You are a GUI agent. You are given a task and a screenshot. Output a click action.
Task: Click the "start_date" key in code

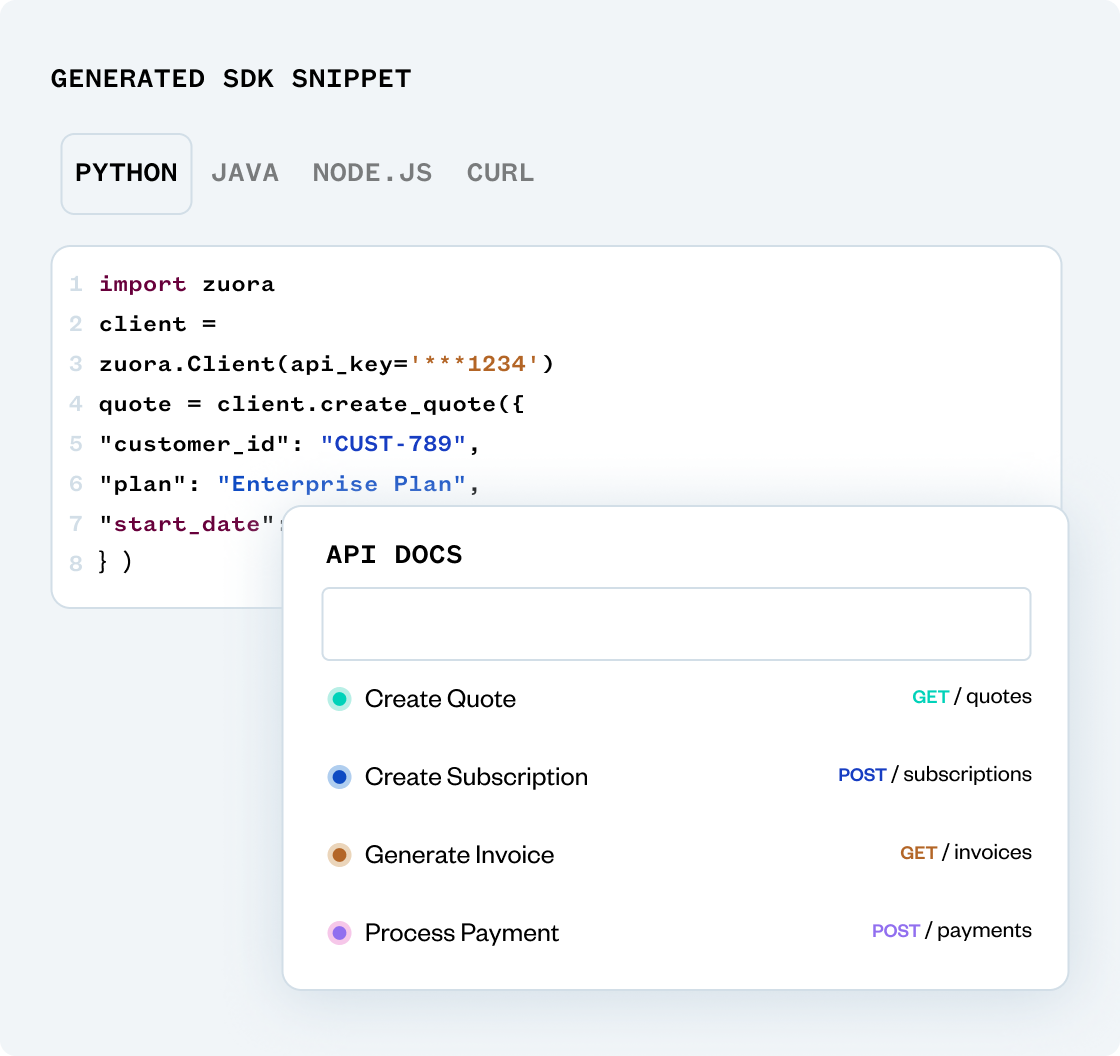pos(186,524)
